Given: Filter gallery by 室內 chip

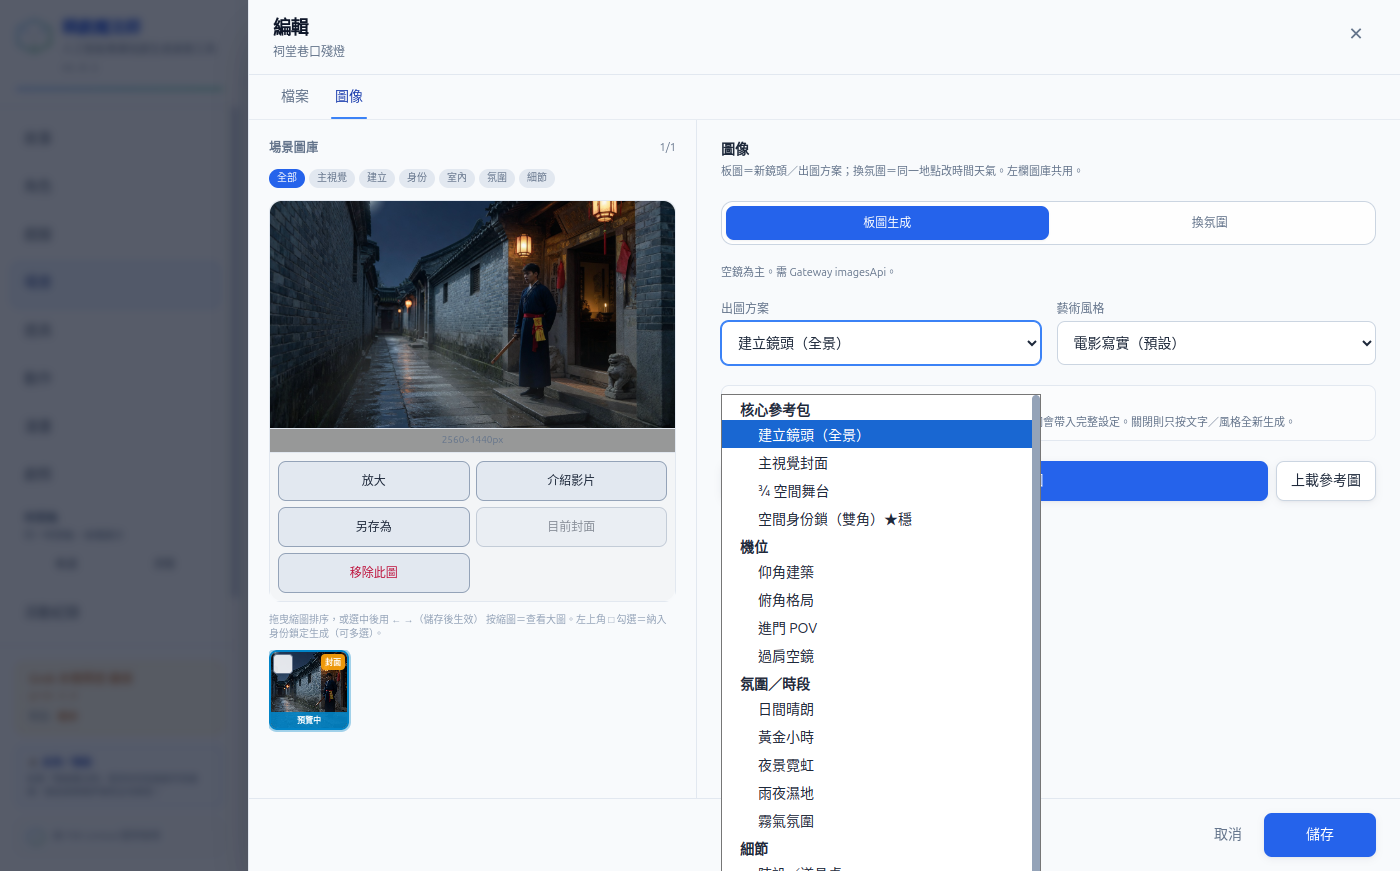Looking at the screenshot, I should coord(457,178).
